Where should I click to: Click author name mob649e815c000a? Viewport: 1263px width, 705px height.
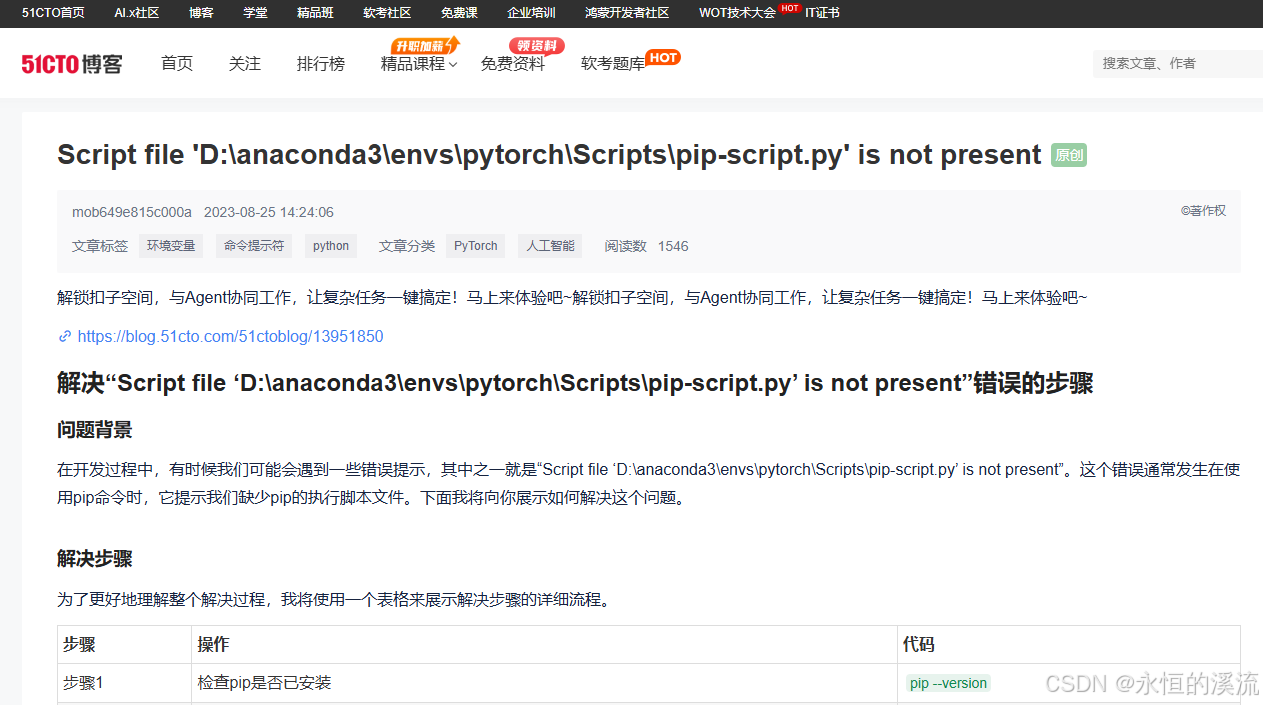tap(132, 212)
